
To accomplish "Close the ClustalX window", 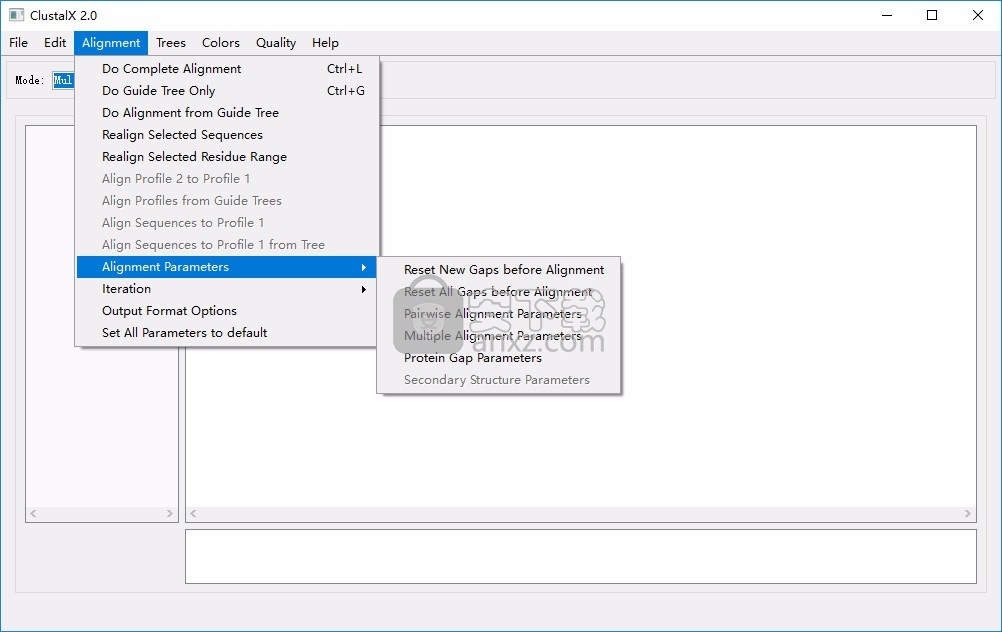I will pos(978,15).
